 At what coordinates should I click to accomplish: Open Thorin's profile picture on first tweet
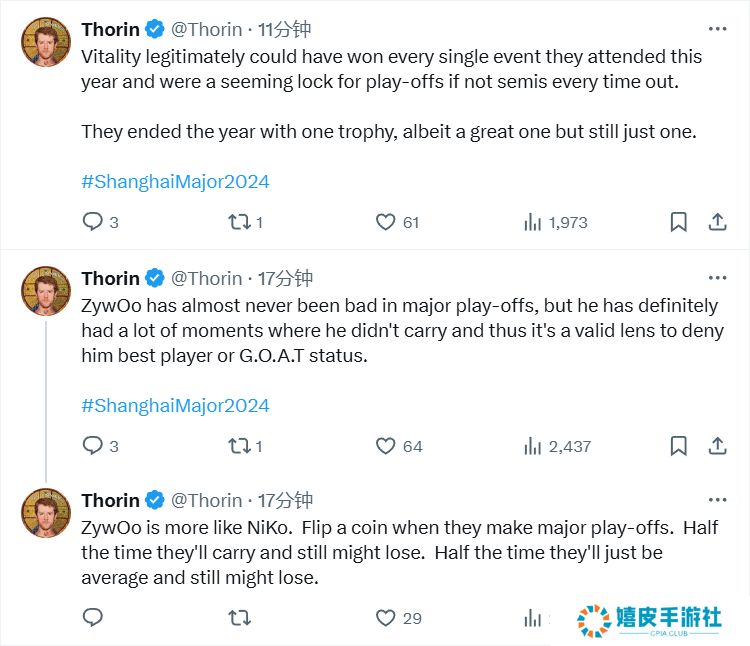click(45, 43)
